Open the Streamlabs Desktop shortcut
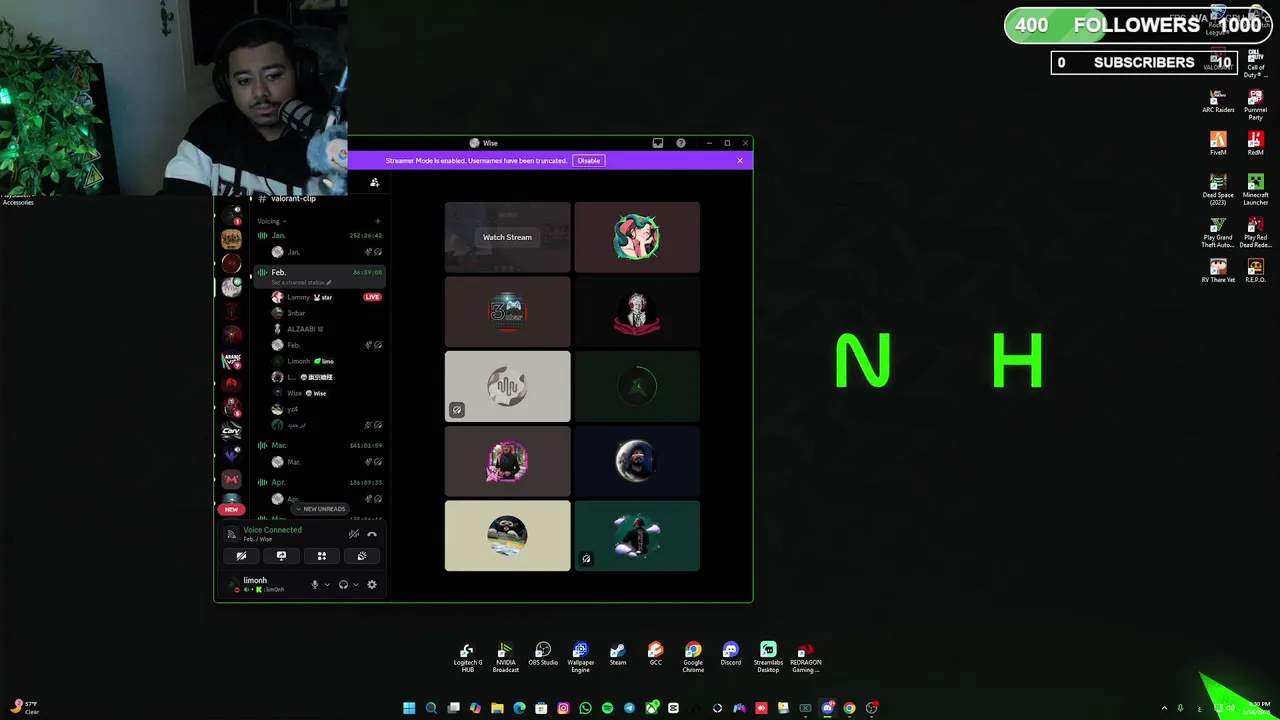Viewport: 1280px width, 720px height. [x=768, y=657]
